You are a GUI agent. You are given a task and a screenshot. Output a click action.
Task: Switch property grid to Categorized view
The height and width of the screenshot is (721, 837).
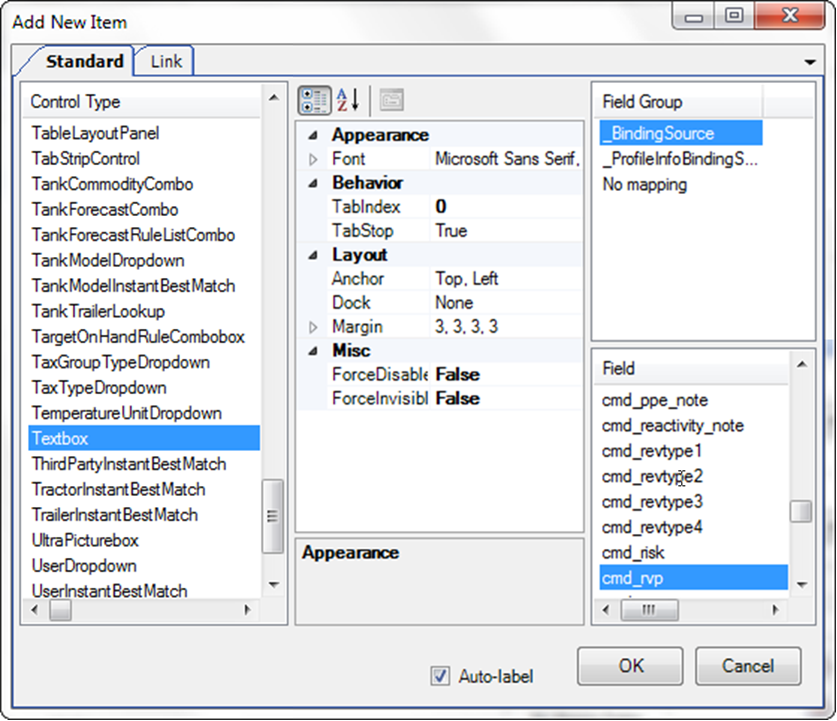pyautogui.click(x=314, y=100)
